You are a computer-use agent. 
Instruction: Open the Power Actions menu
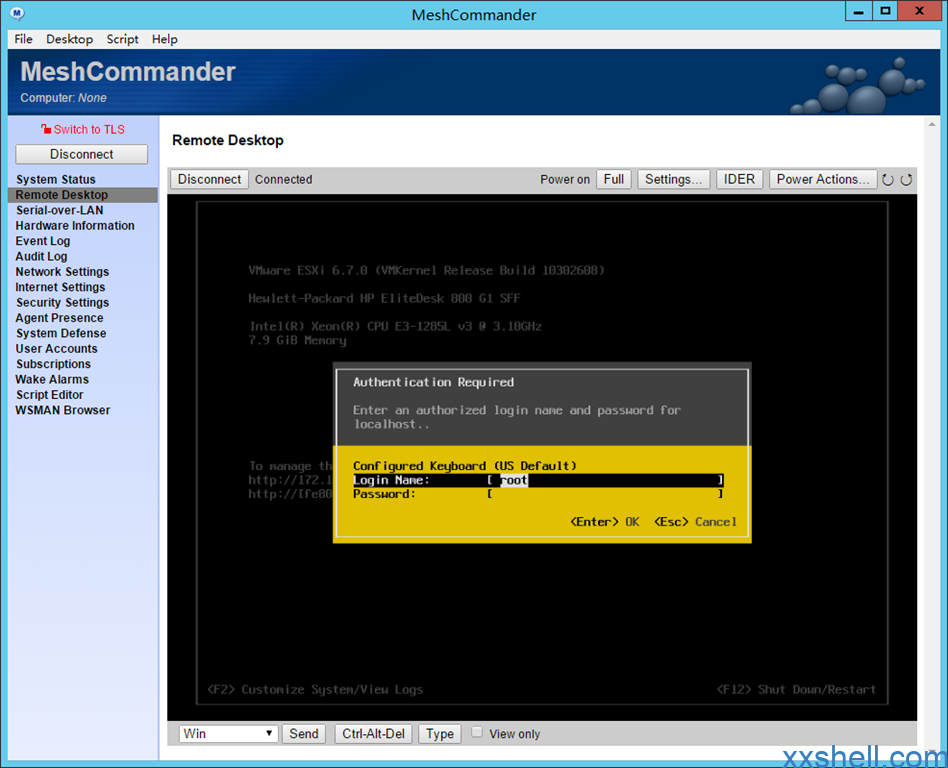tap(823, 180)
